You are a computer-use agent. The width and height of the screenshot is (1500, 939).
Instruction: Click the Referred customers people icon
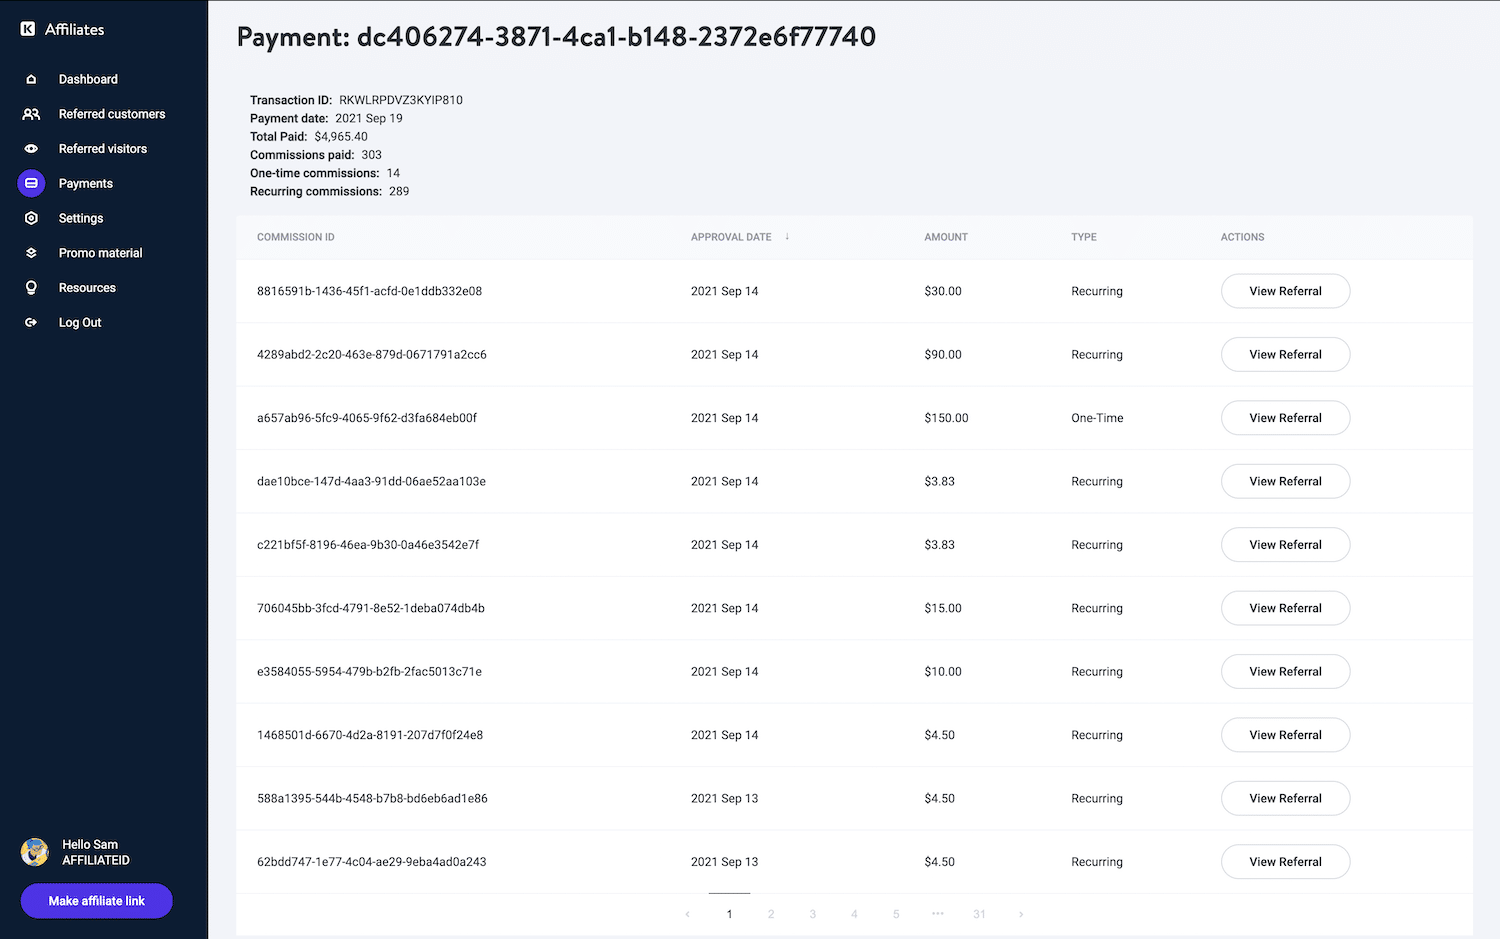[x=31, y=114]
